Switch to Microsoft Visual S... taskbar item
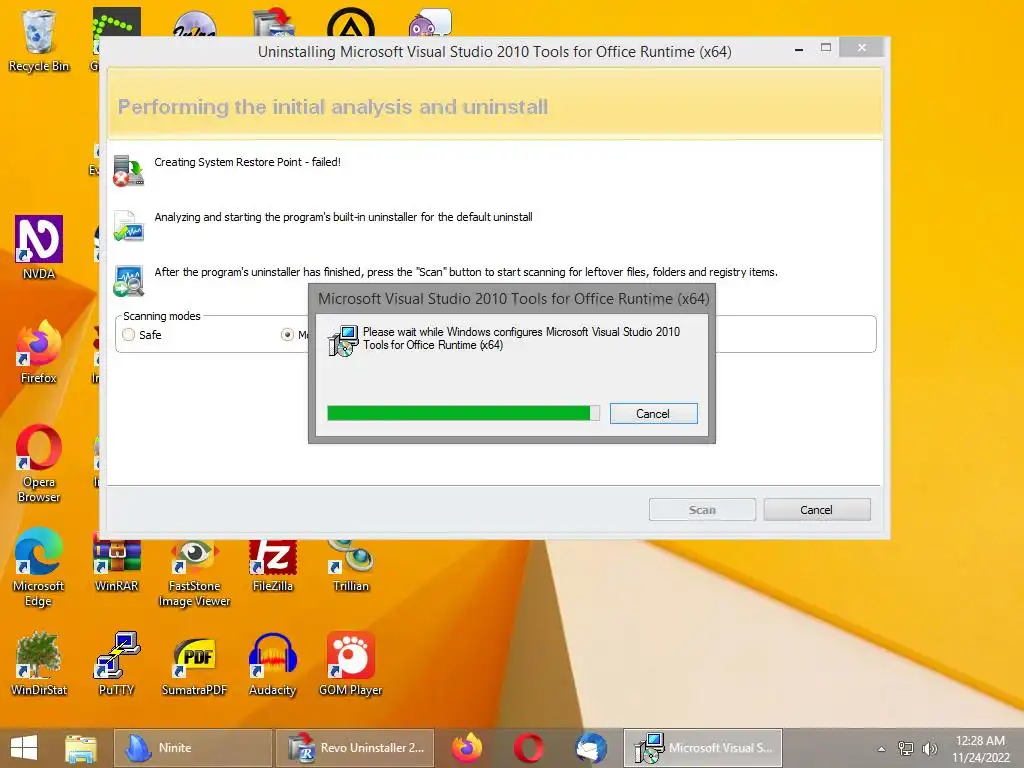The height and width of the screenshot is (768, 1024). click(703, 748)
